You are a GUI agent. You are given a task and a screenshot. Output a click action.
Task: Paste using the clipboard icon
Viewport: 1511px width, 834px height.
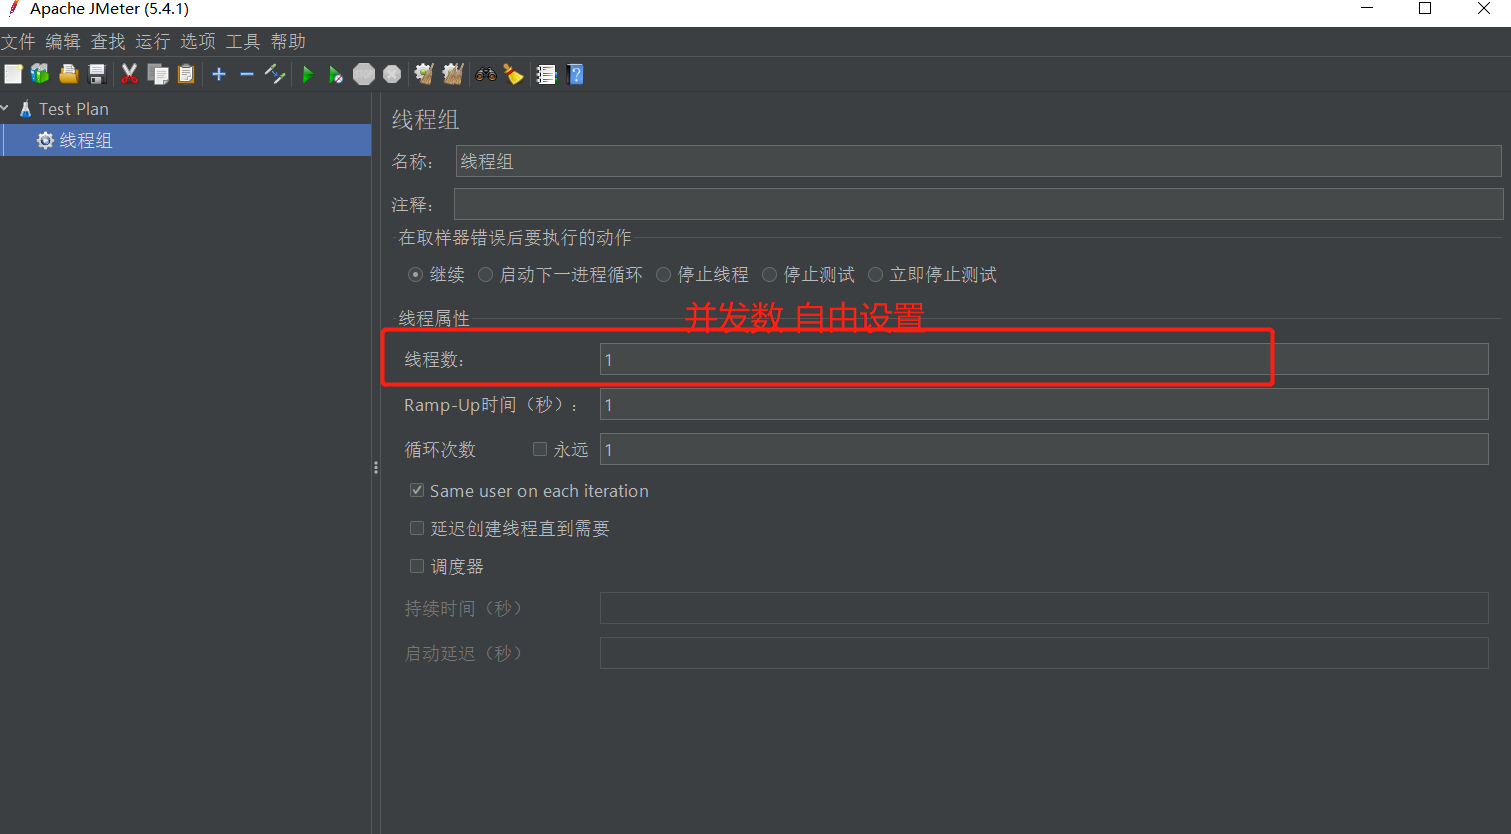186,74
